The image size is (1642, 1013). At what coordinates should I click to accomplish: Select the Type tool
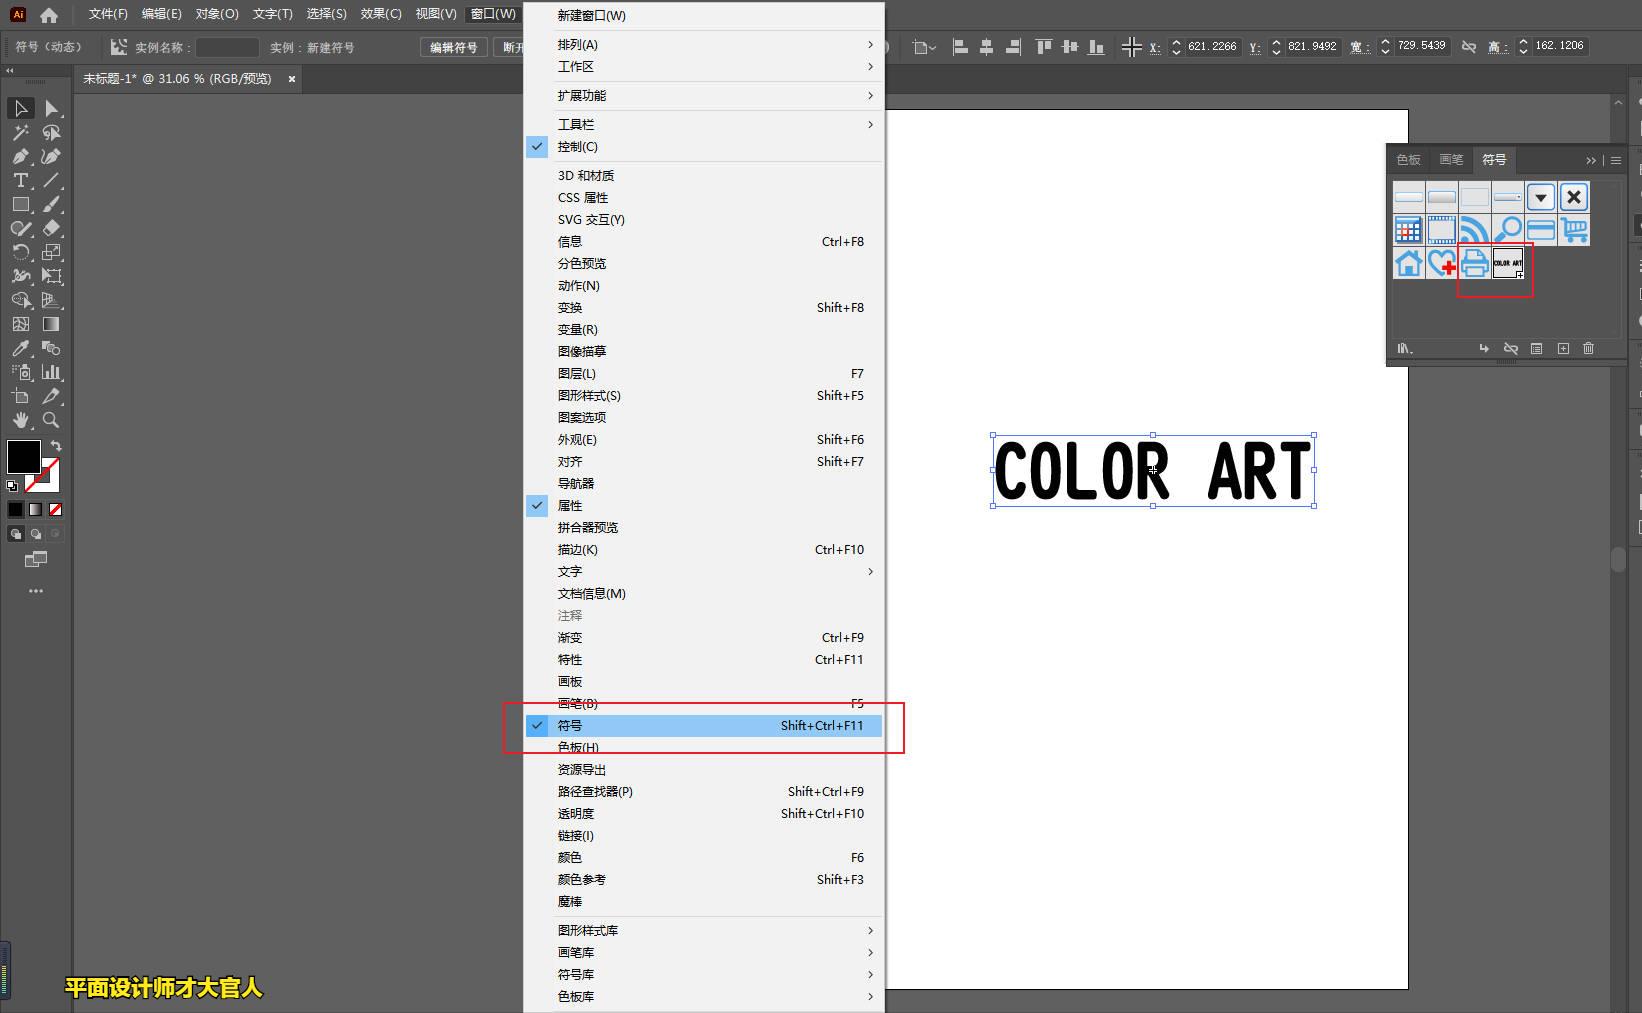20,180
